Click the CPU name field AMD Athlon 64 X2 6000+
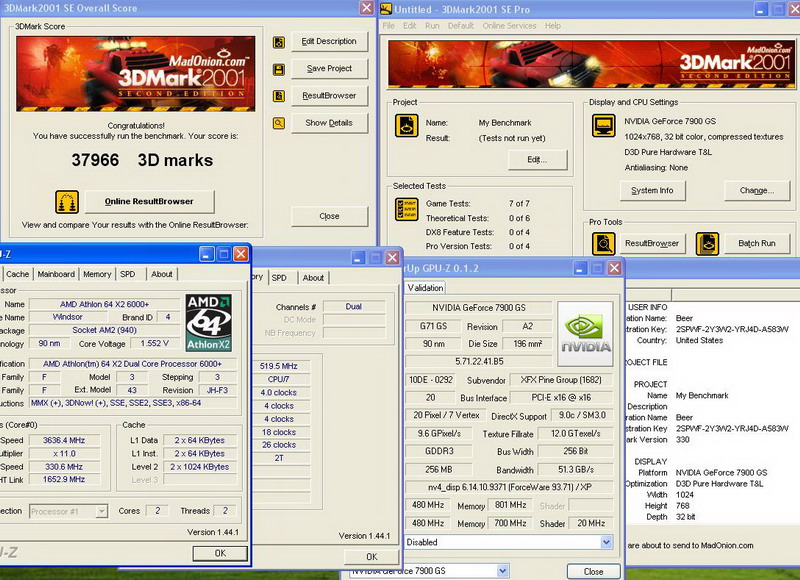This screenshot has height=580, width=800. 105,304
